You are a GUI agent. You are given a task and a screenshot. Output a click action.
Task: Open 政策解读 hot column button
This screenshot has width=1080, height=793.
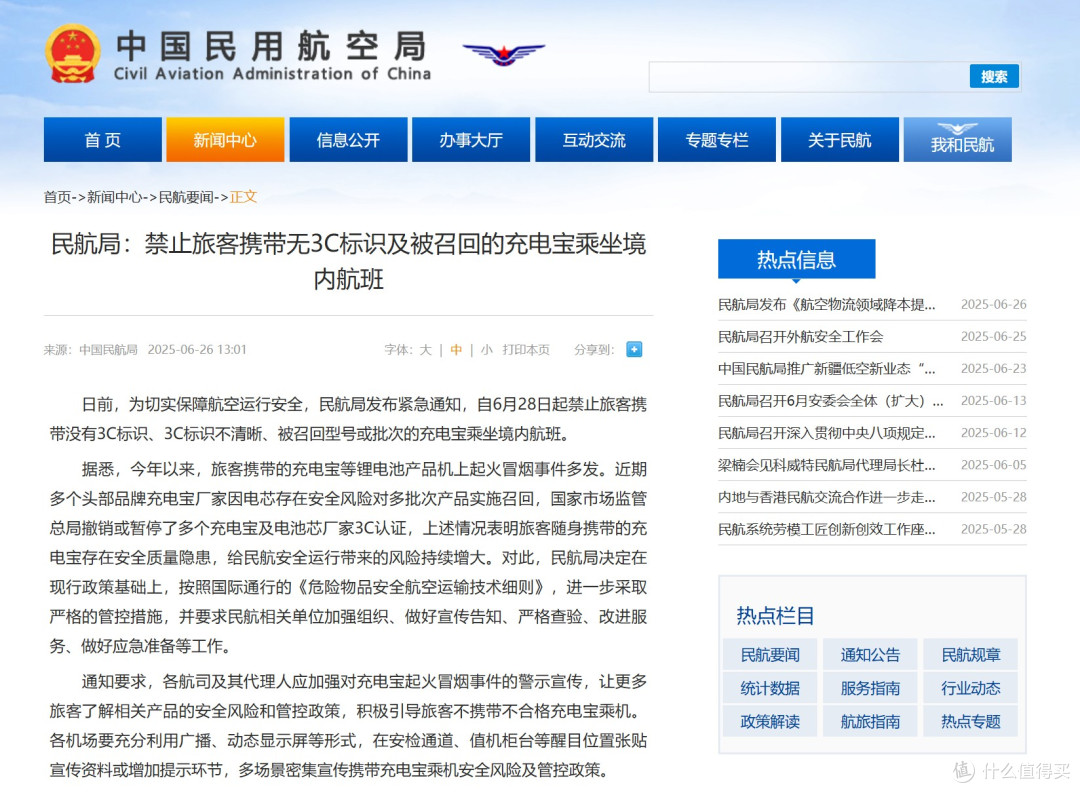point(770,721)
